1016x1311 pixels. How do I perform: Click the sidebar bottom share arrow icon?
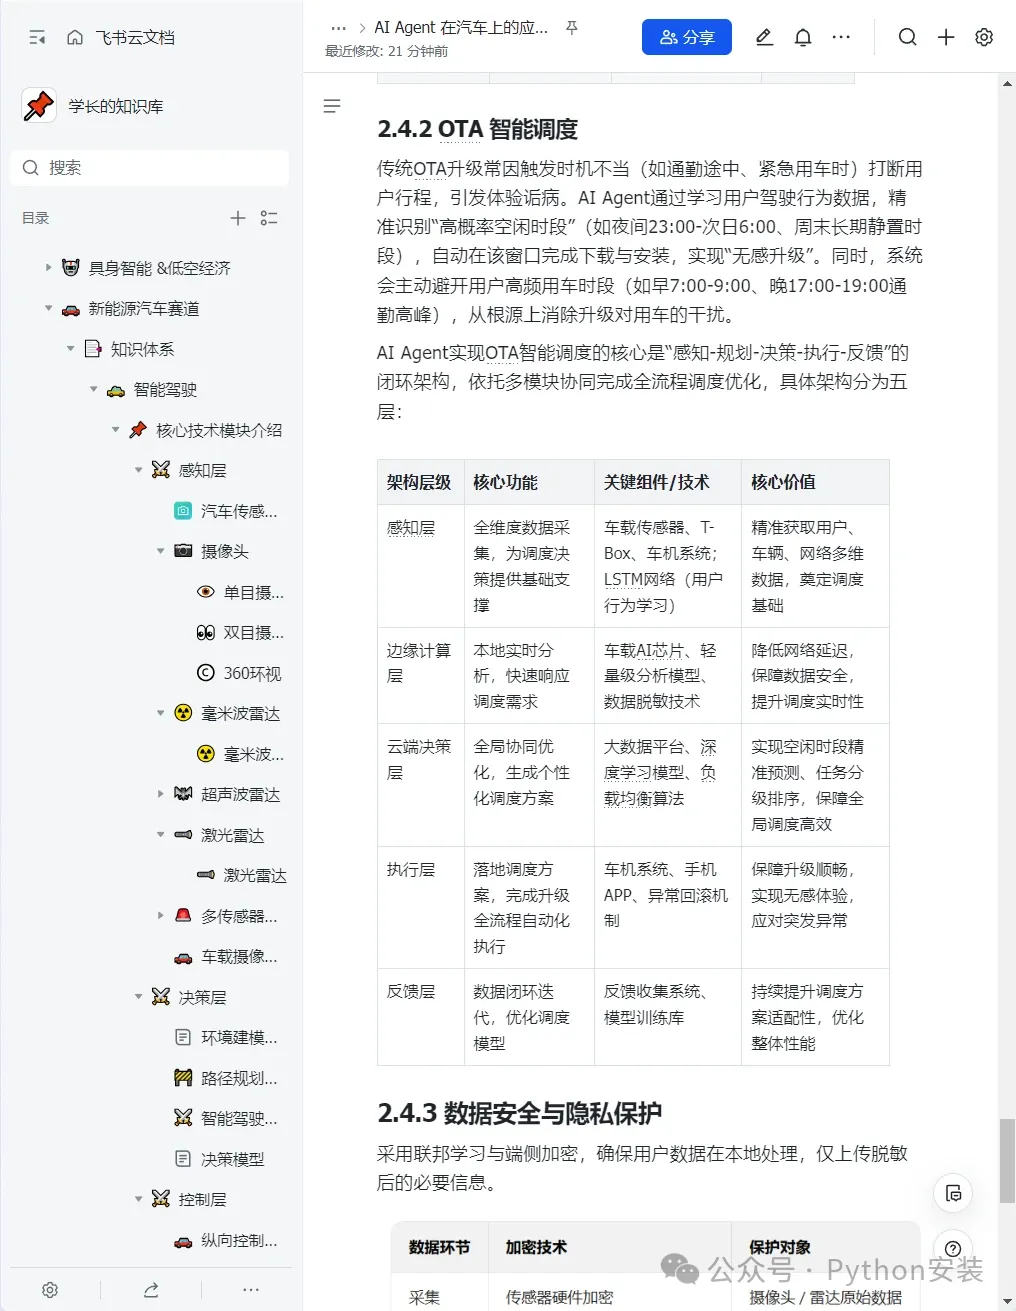151,1290
